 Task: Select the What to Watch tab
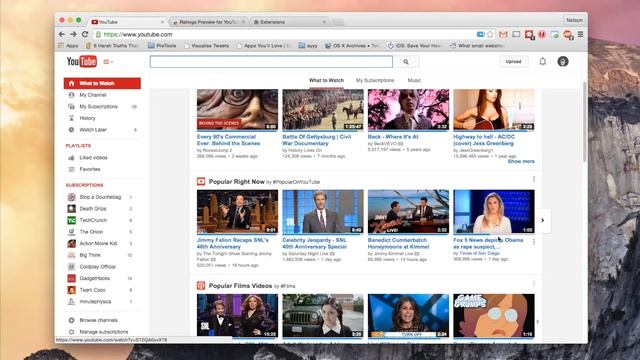point(326,80)
